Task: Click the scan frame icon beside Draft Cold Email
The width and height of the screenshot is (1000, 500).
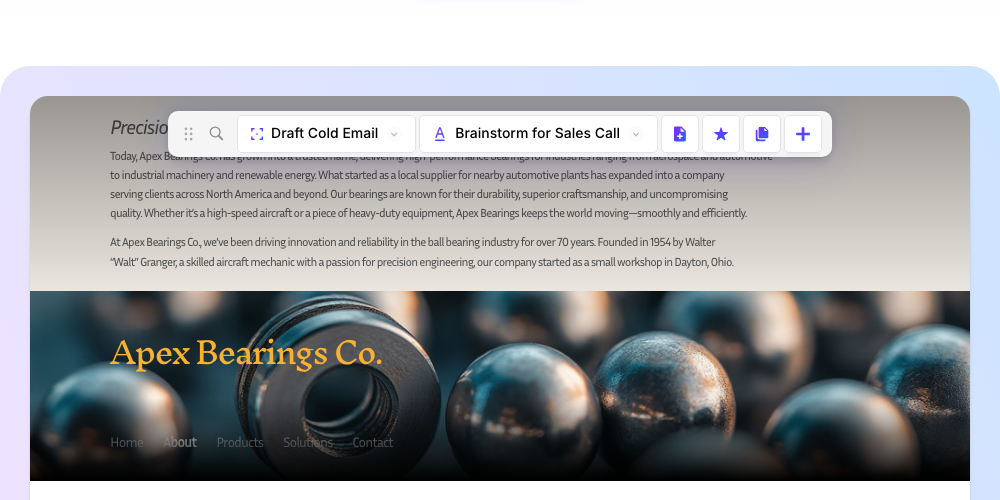Action: [x=256, y=134]
